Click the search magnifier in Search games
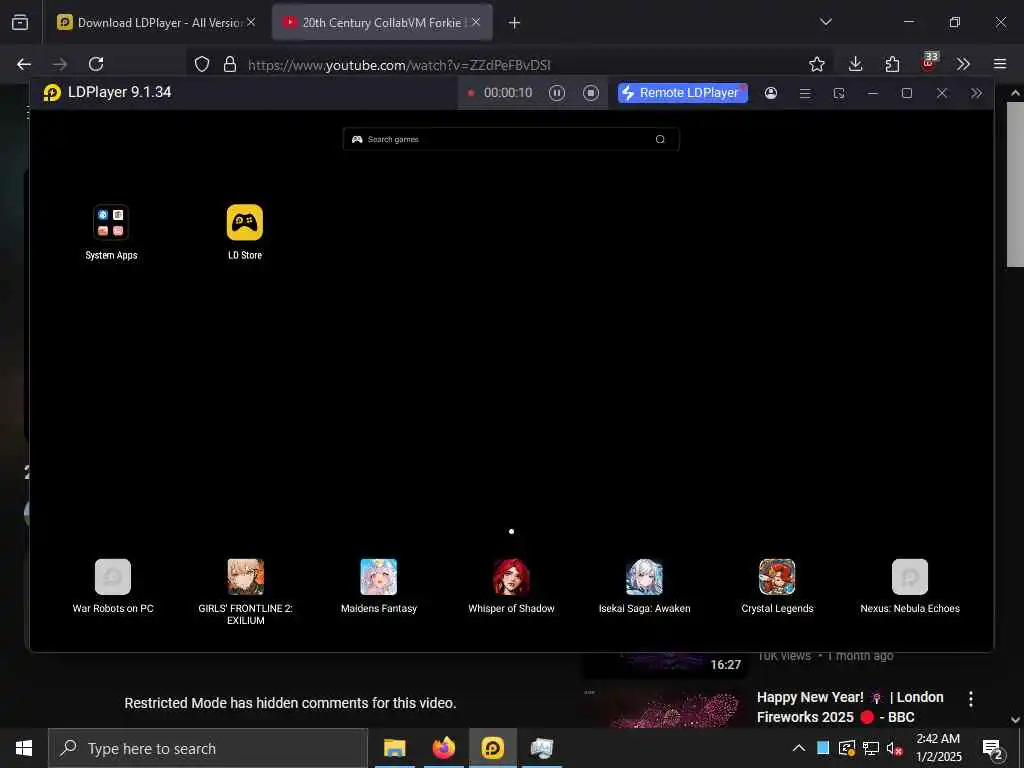1024x768 pixels. (660, 139)
